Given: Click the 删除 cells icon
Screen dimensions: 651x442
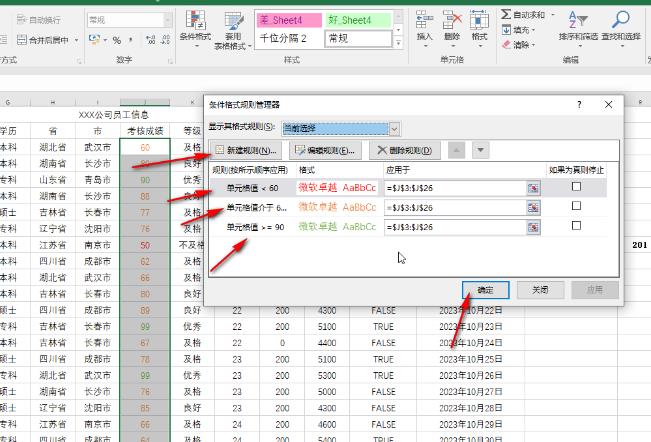Looking at the screenshot, I should (x=452, y=20).
